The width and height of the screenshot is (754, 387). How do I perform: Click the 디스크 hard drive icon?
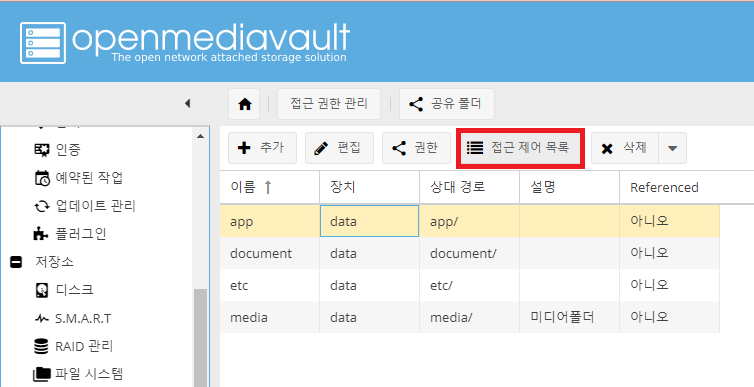(42, 290)
